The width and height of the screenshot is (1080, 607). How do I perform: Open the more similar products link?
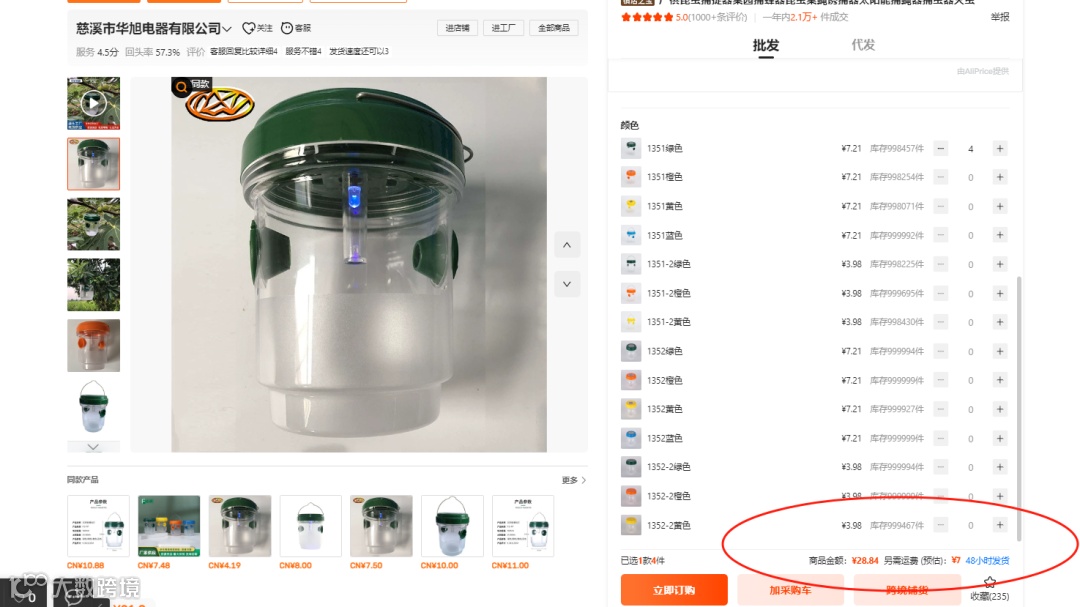pos(574,480)
